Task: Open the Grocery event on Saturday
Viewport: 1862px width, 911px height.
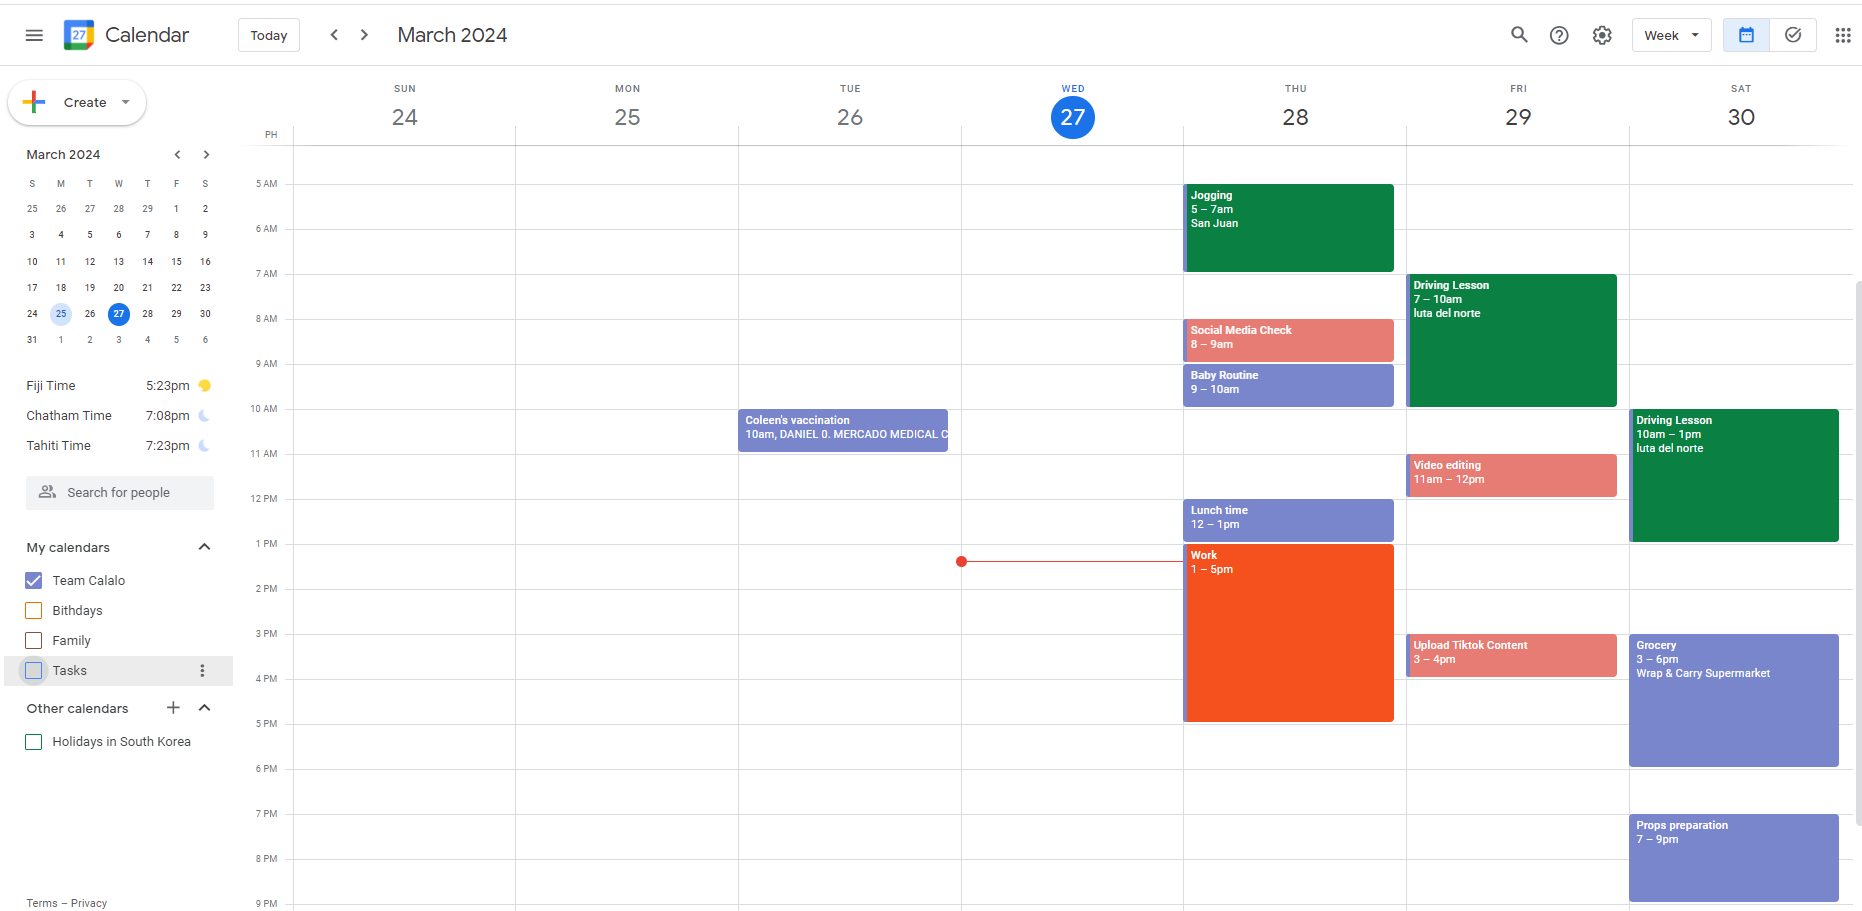Action: click(1734, 701)
